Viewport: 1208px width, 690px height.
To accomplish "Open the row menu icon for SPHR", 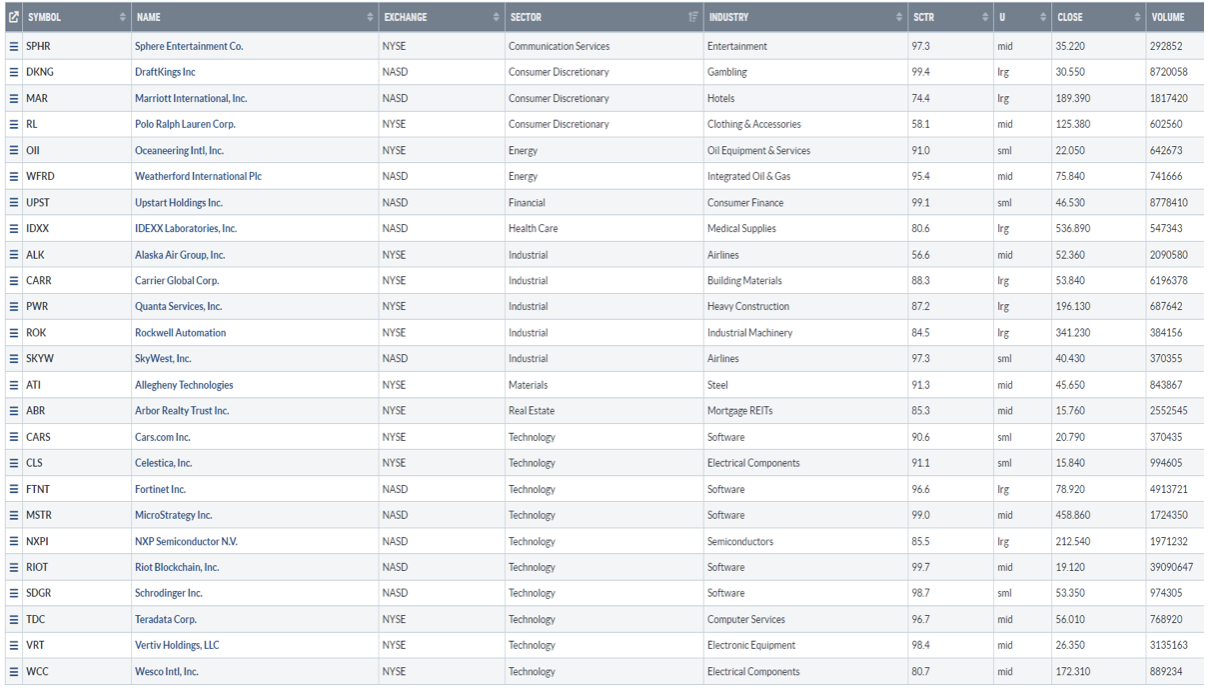I will point(14,46).
